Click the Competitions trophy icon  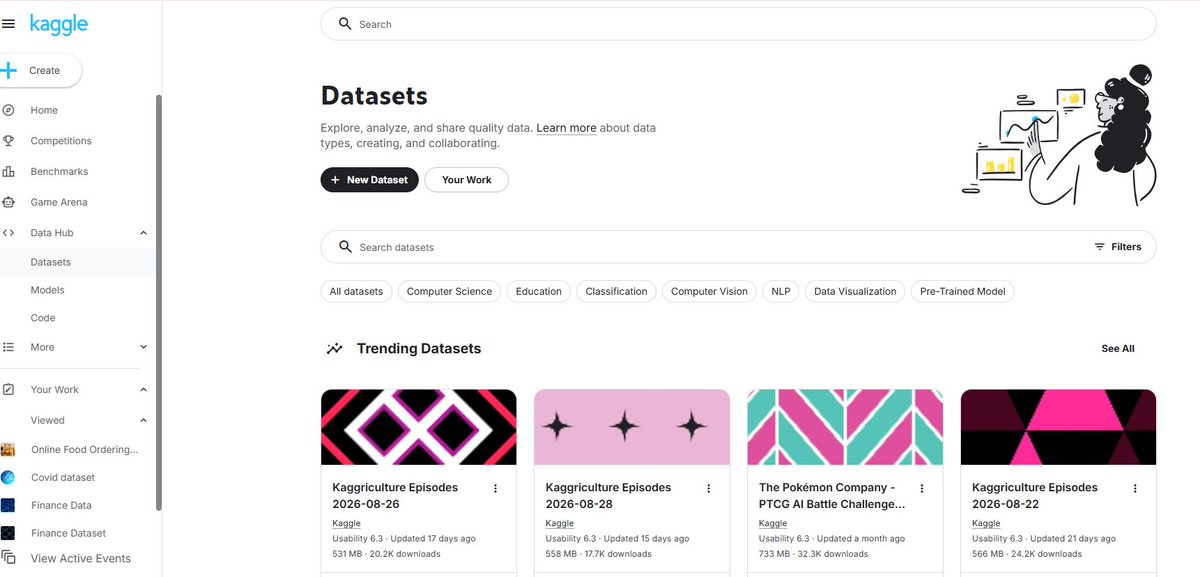tap(8, 141)
